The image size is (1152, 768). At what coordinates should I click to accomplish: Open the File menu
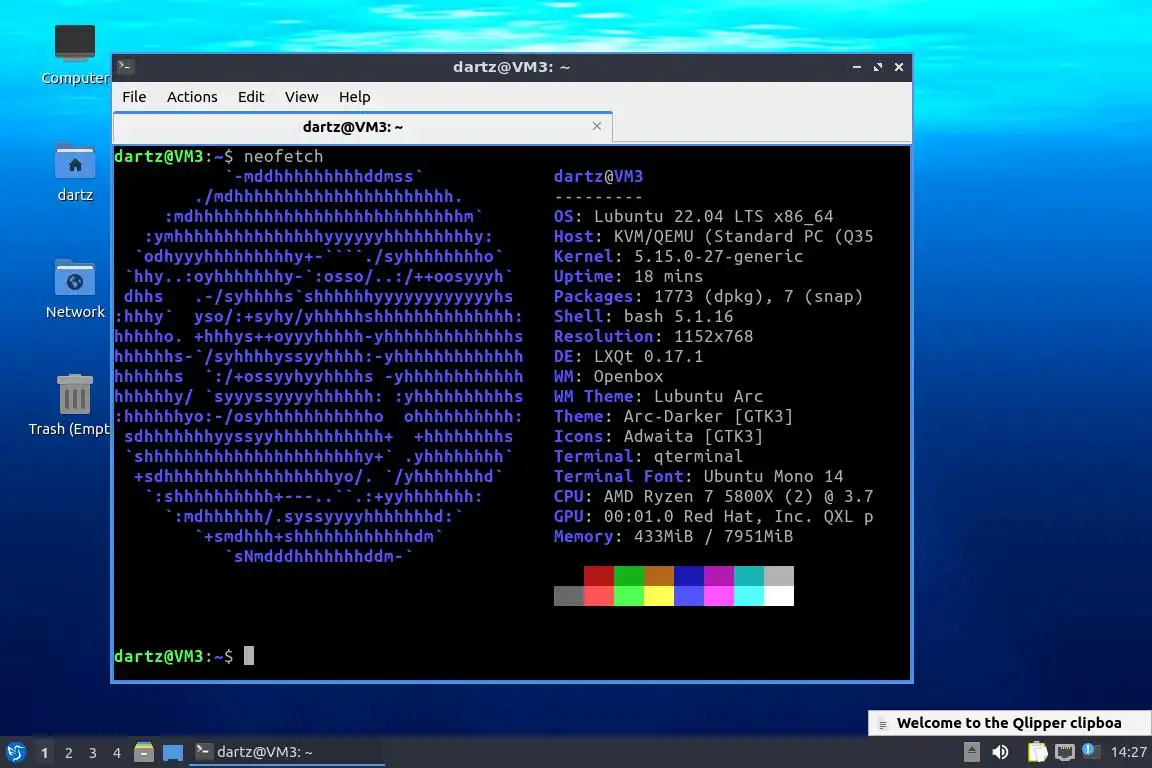(x=134, y=97)
